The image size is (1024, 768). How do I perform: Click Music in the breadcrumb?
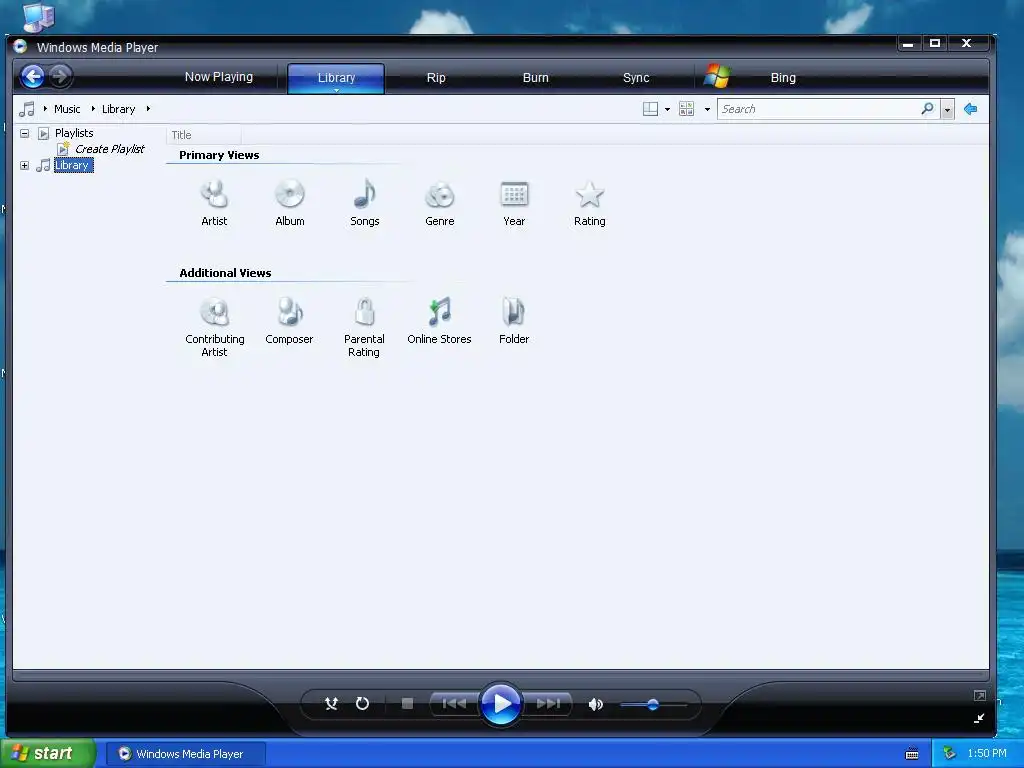[x=67, y=109]
